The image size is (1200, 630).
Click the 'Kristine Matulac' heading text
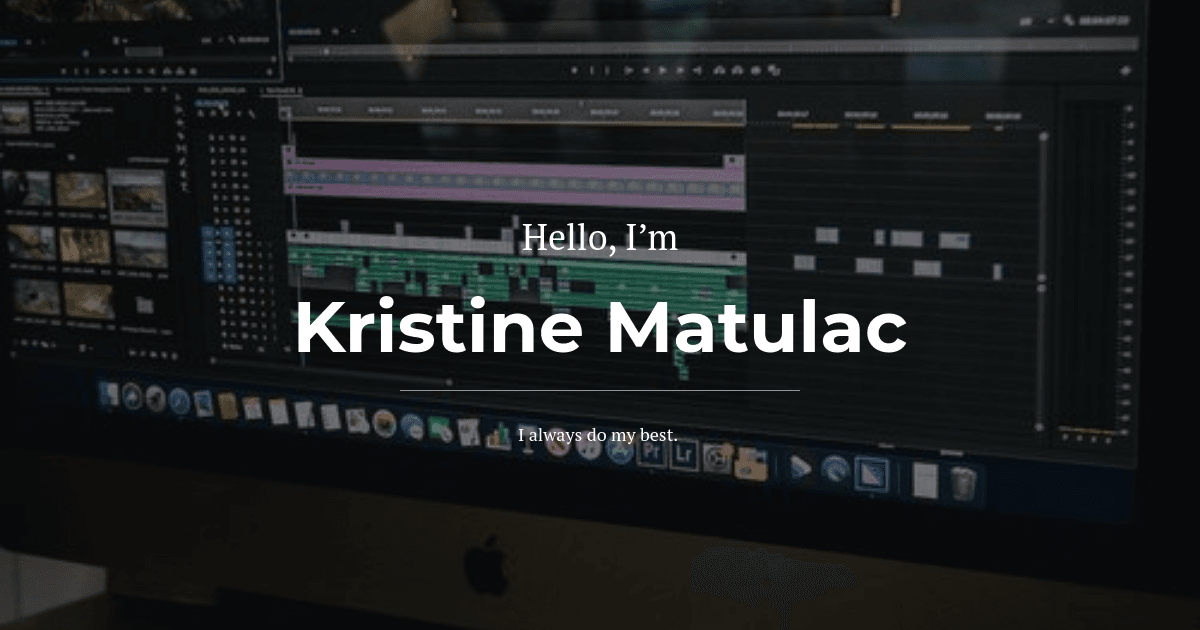600,328
